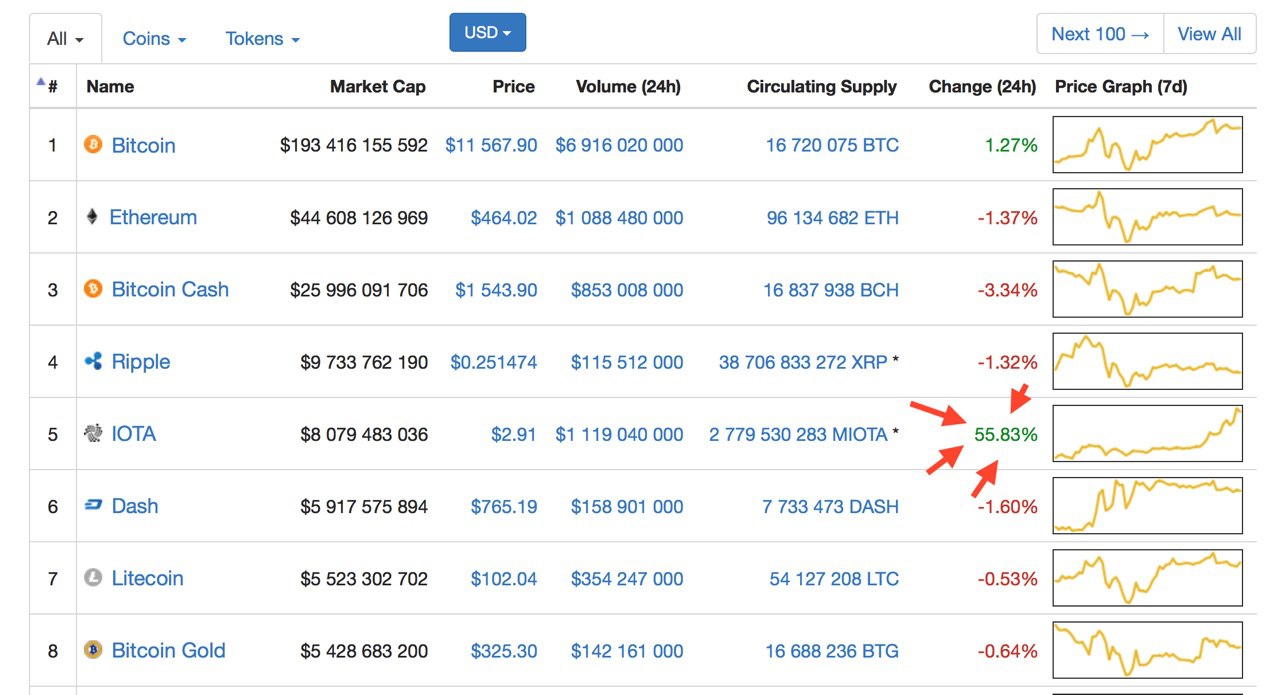Click Ripple price $0.251474
Viewport: 1280px width, 695px height.
point(493,362)
